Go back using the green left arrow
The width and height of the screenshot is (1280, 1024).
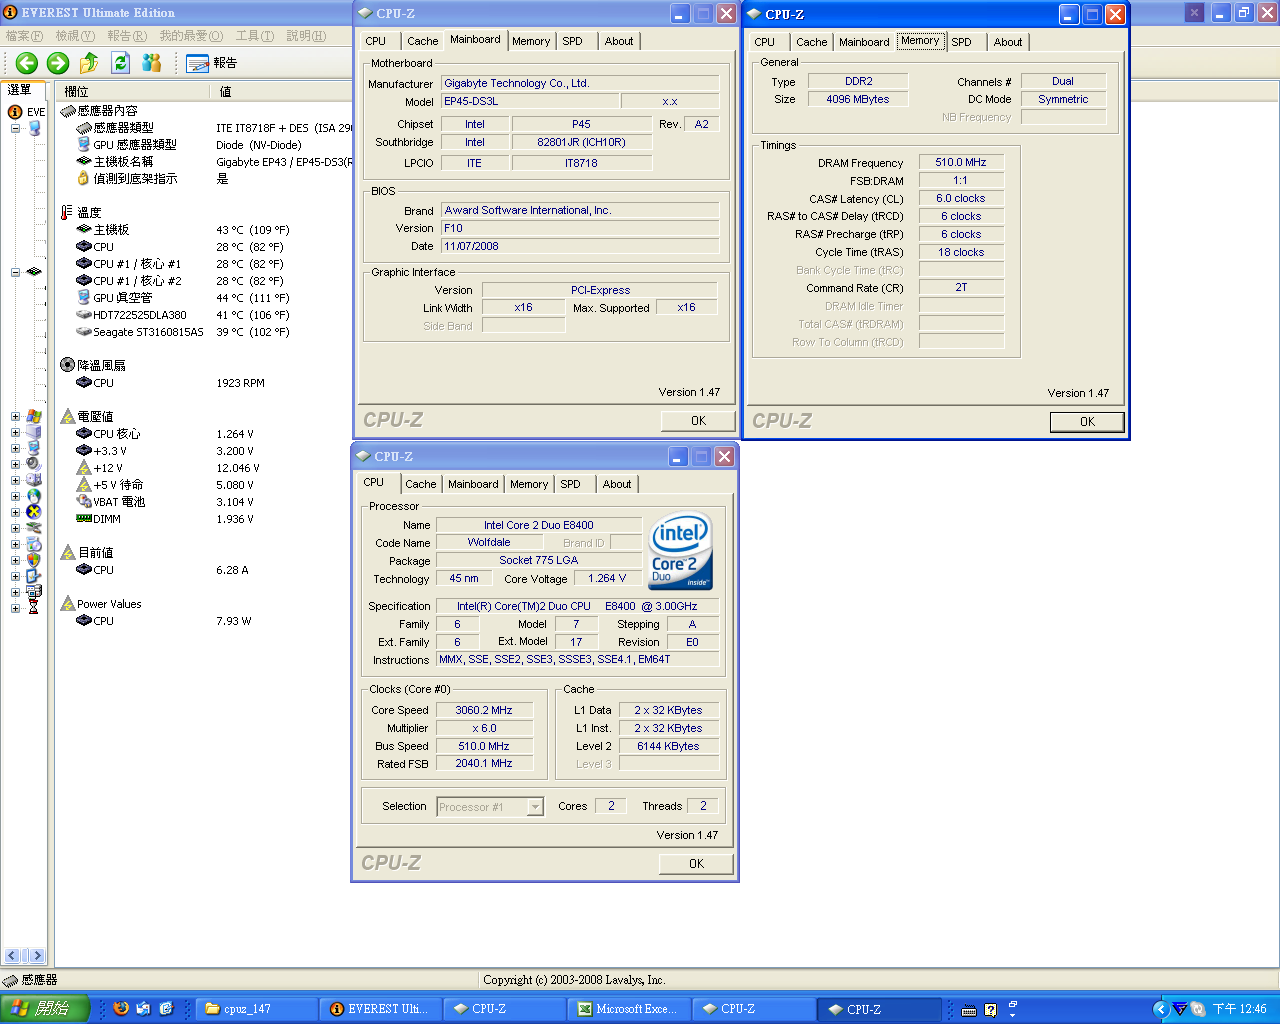click(27, 63)
